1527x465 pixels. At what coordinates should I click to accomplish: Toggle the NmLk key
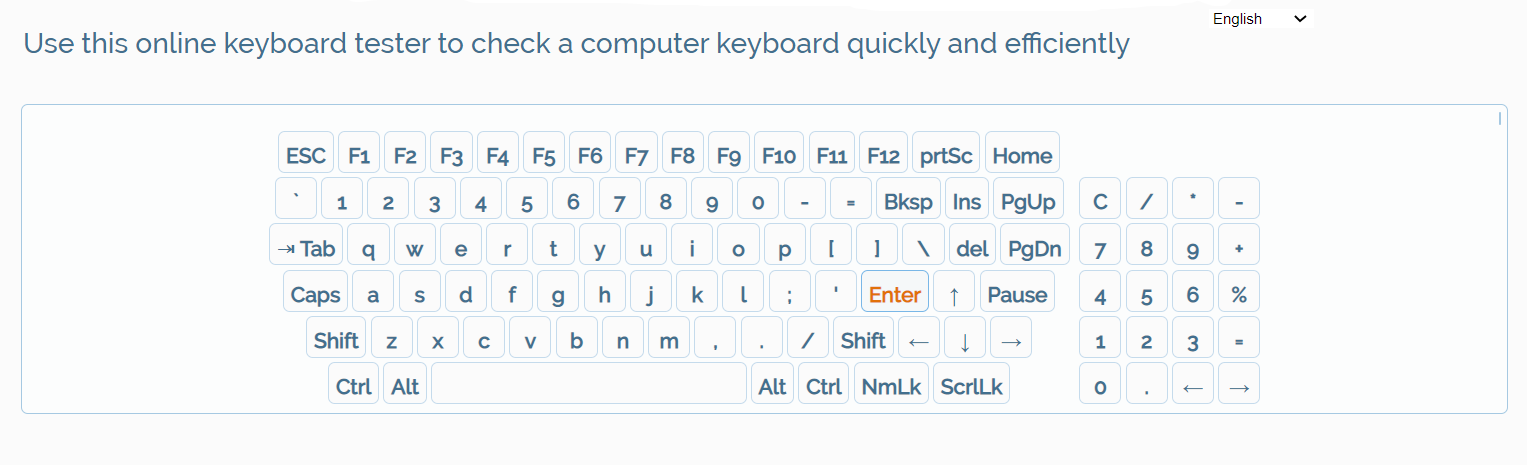[x=891, y=386]
